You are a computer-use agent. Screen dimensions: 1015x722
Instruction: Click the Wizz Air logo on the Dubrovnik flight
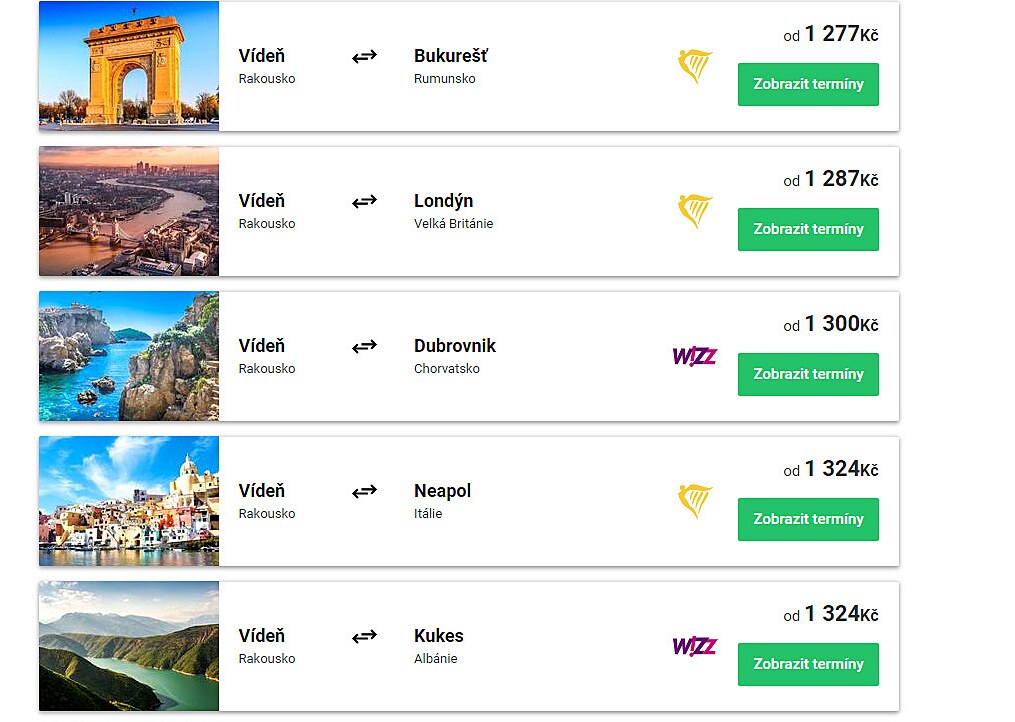695,357
